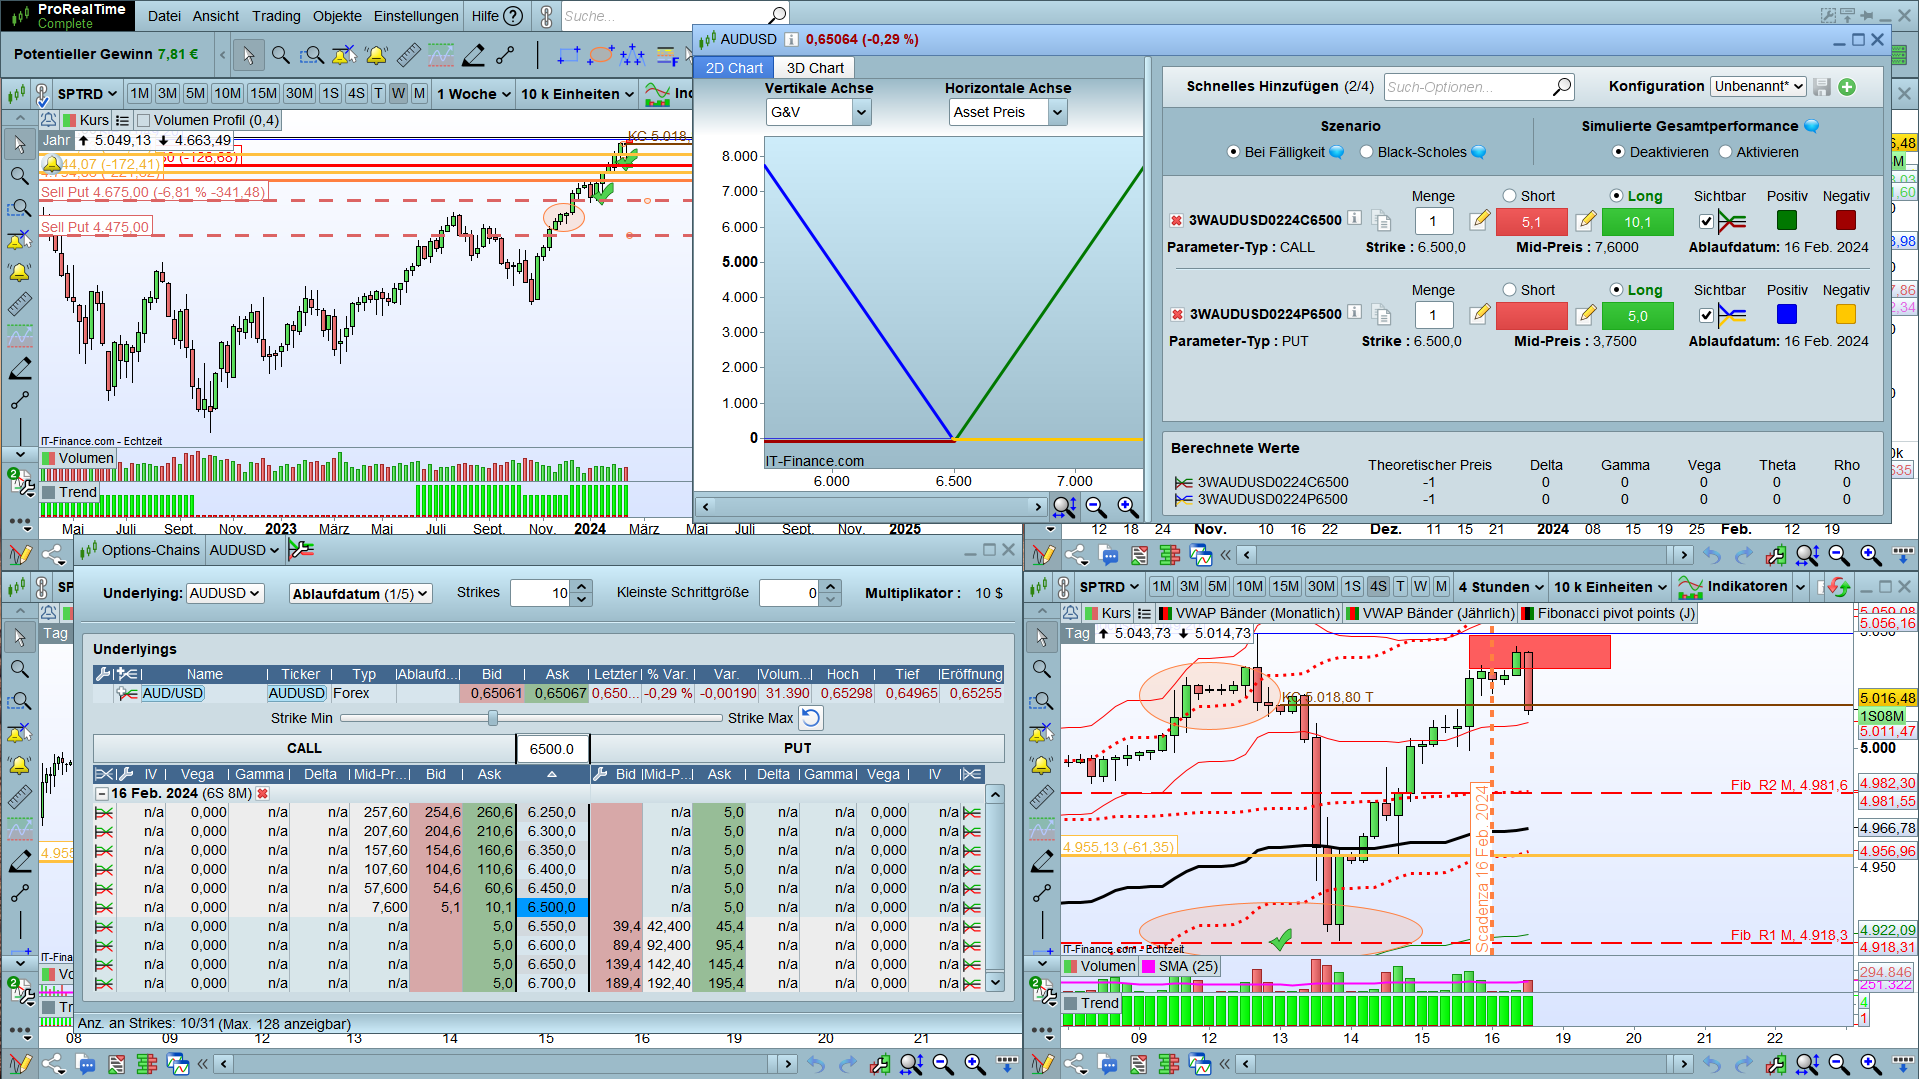Delete the 16 Feb. 2024 expiry group
The image size is (1919, 1079).
click(x=263, y=793)
